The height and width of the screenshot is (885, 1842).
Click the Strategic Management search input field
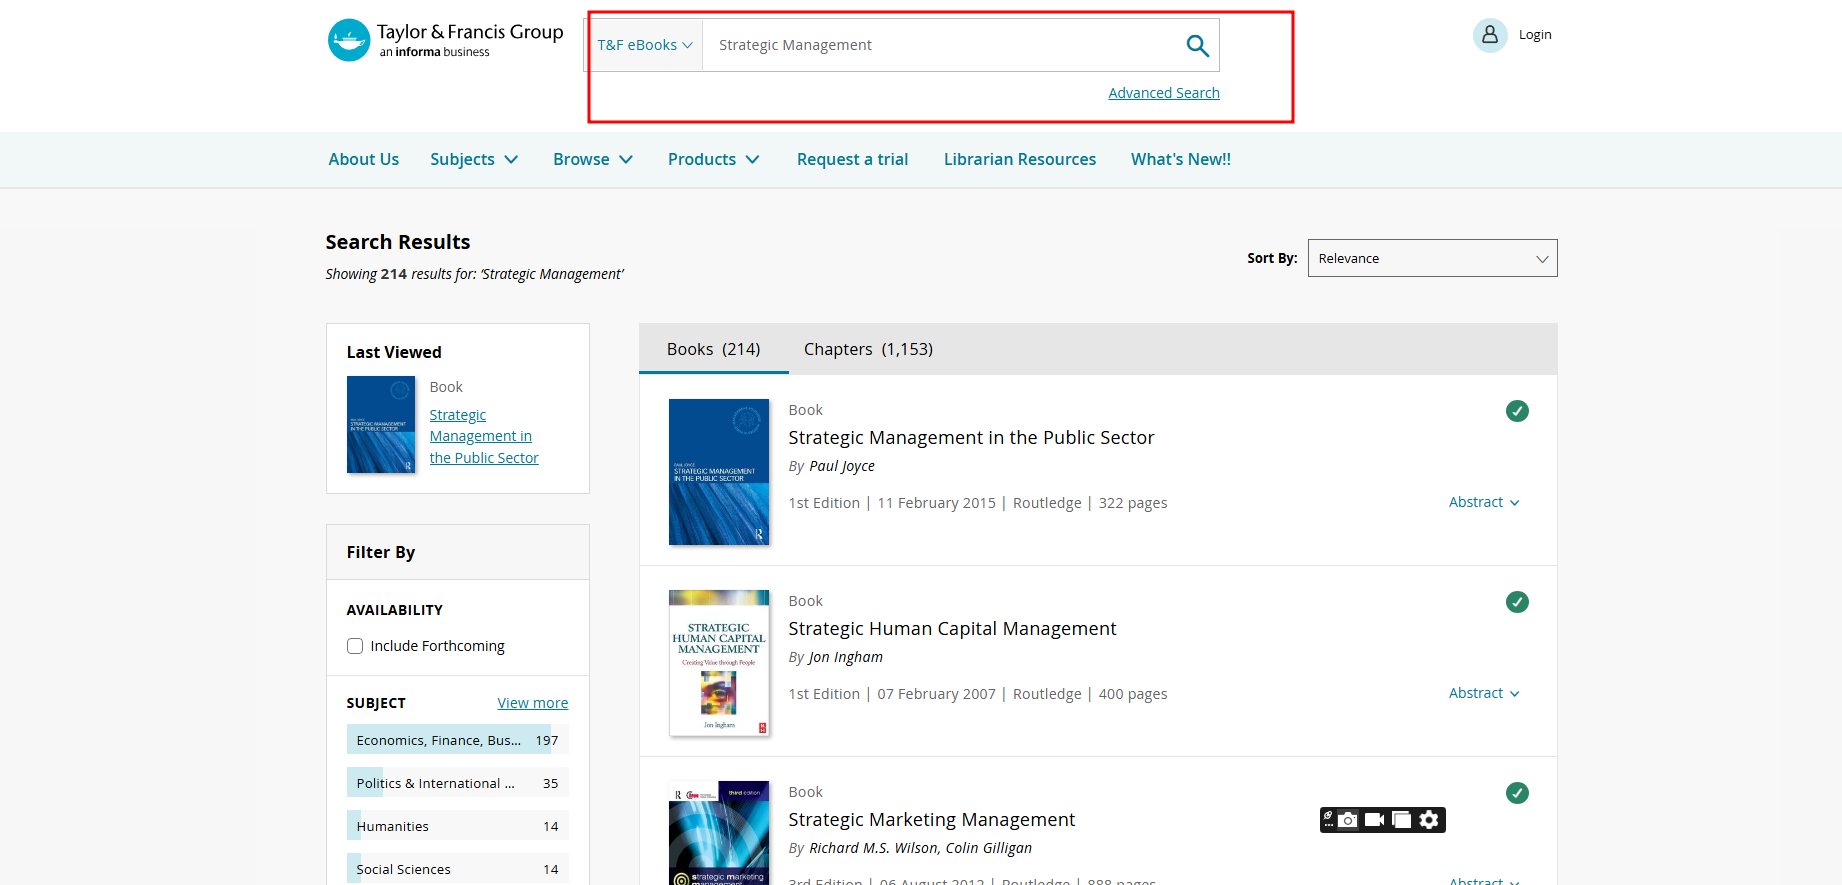click(940, 46)
